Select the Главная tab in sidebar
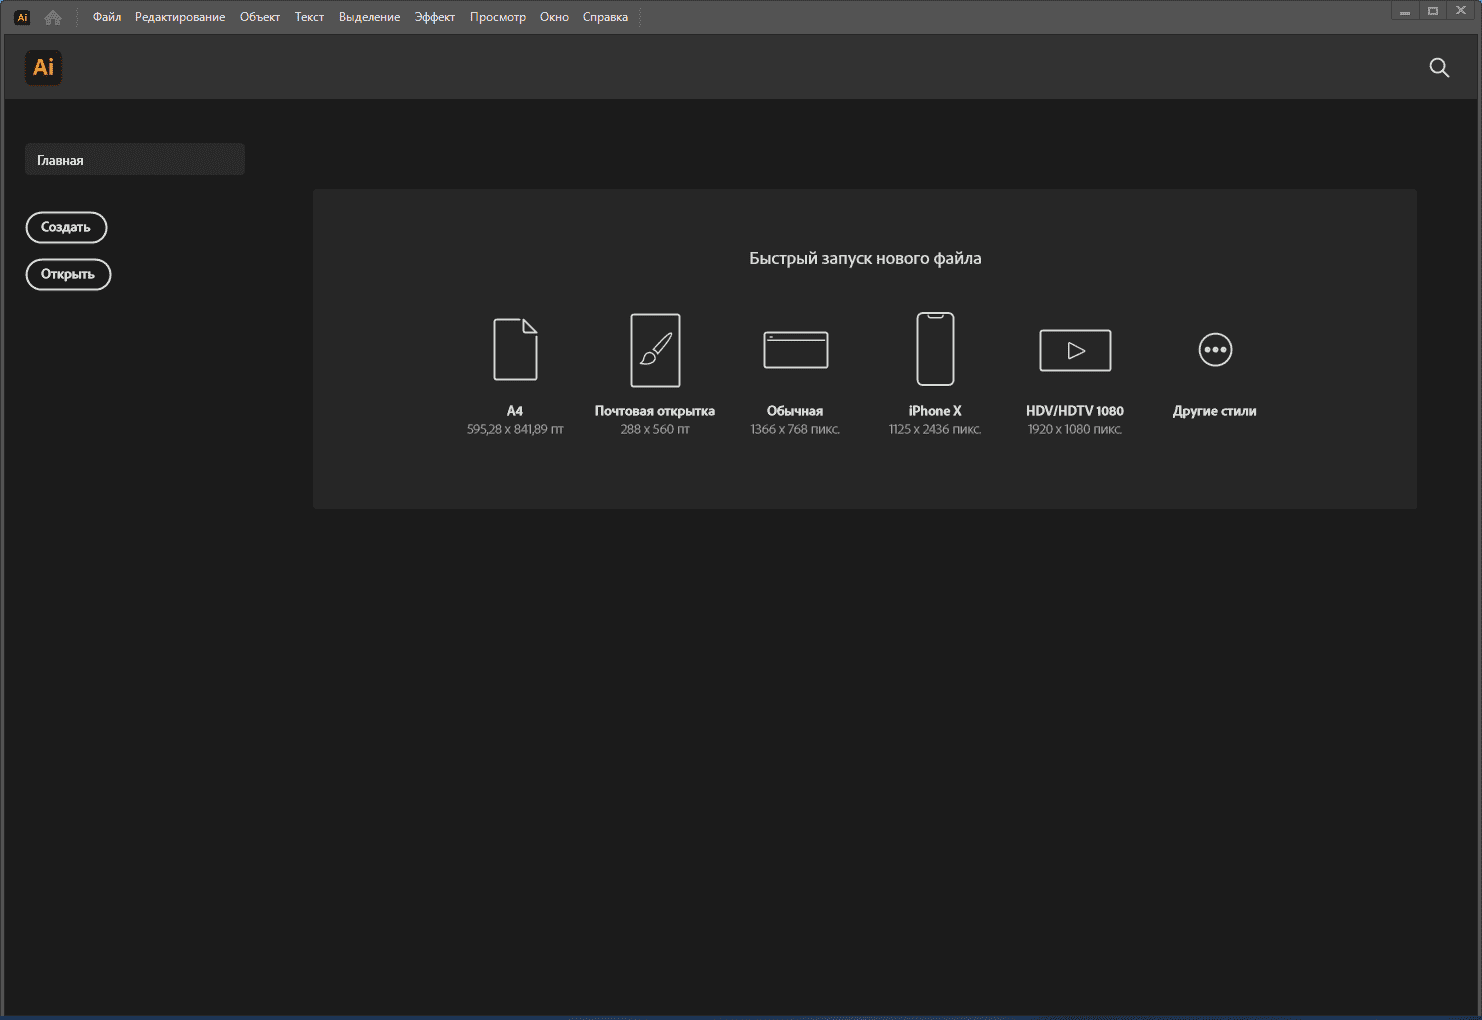The width and height of the screenshot is (1482, 1020). pos(135,159)
